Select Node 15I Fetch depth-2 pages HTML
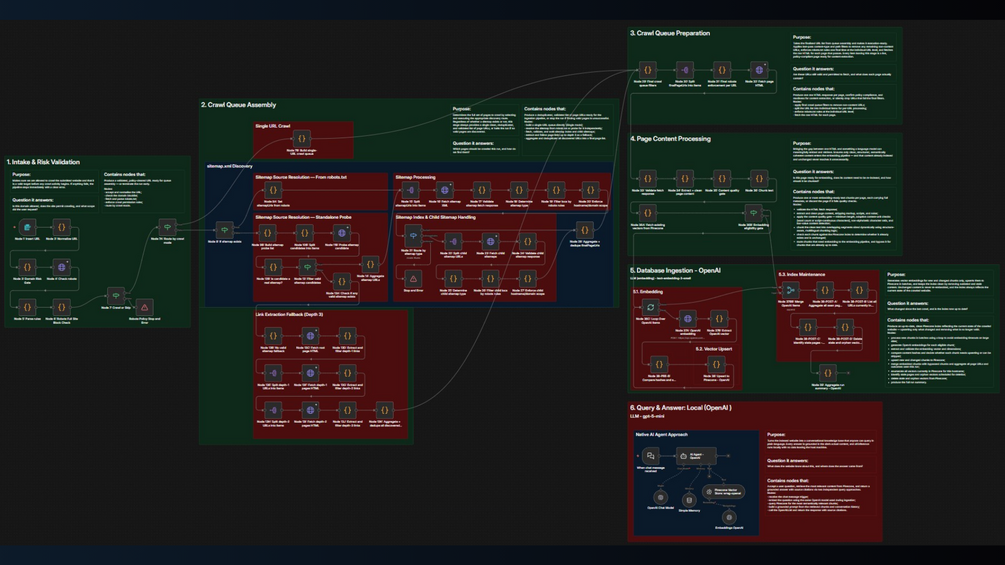1005x565 pixels. click(x=310, y=409)
